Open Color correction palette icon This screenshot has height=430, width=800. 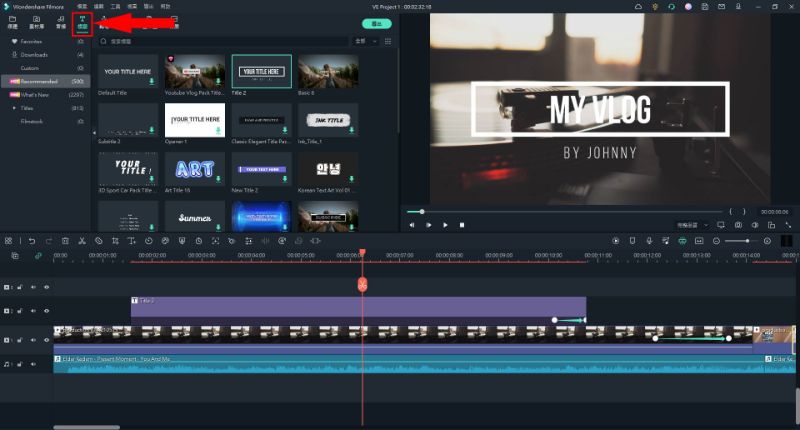pyautogui.click(x=165, y=241)
